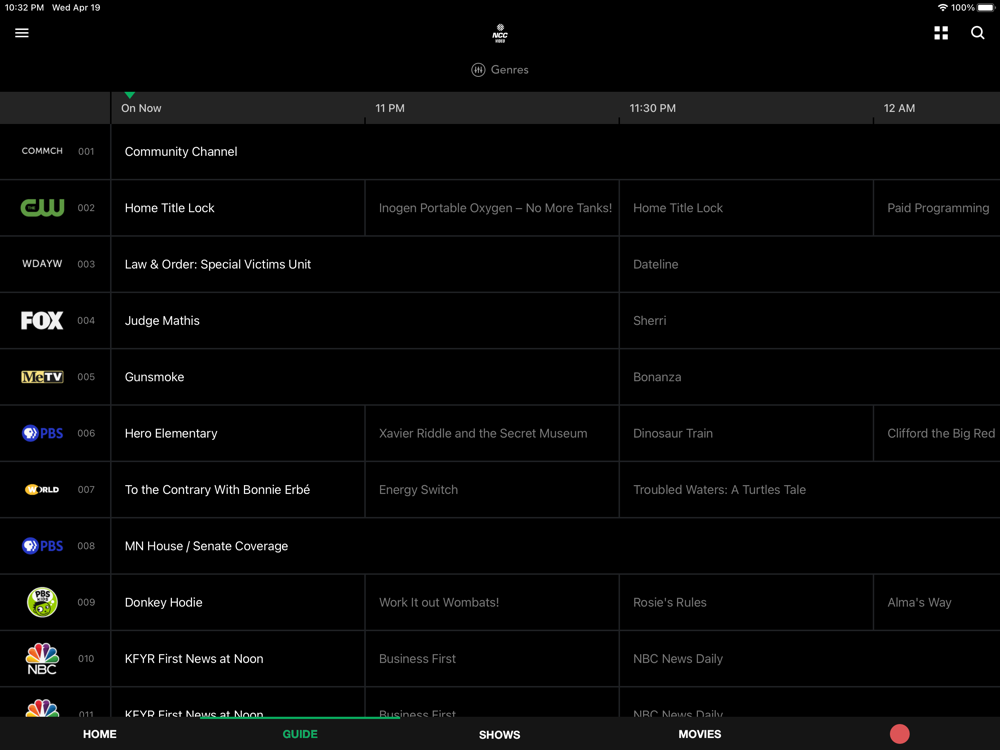The width and height of the screenshot is (1000, 750).
Task: Switch to the MOVIES tab
Action: 700,734
